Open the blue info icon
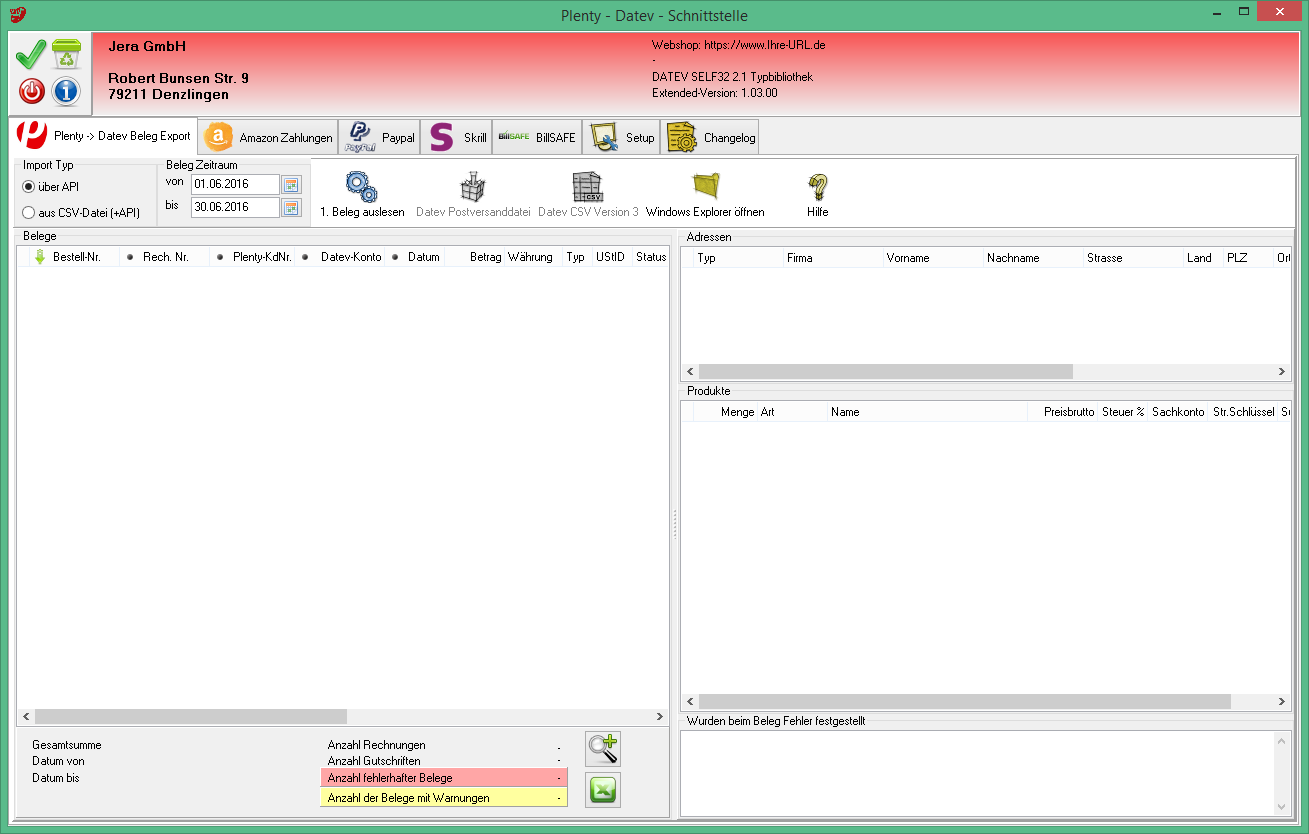The width and height of the screenshot is (1309, 834). 66,92
